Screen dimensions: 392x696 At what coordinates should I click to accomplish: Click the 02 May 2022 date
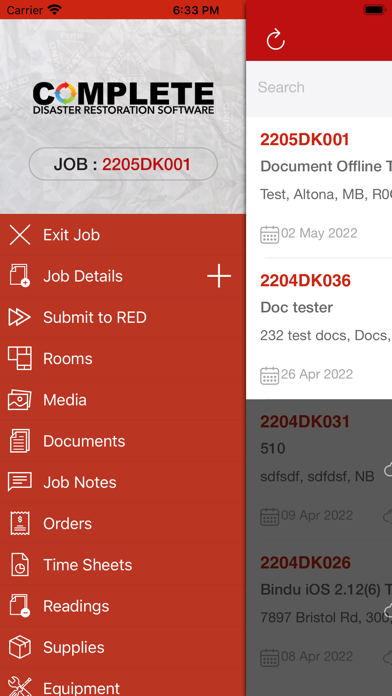pos(319,233)
